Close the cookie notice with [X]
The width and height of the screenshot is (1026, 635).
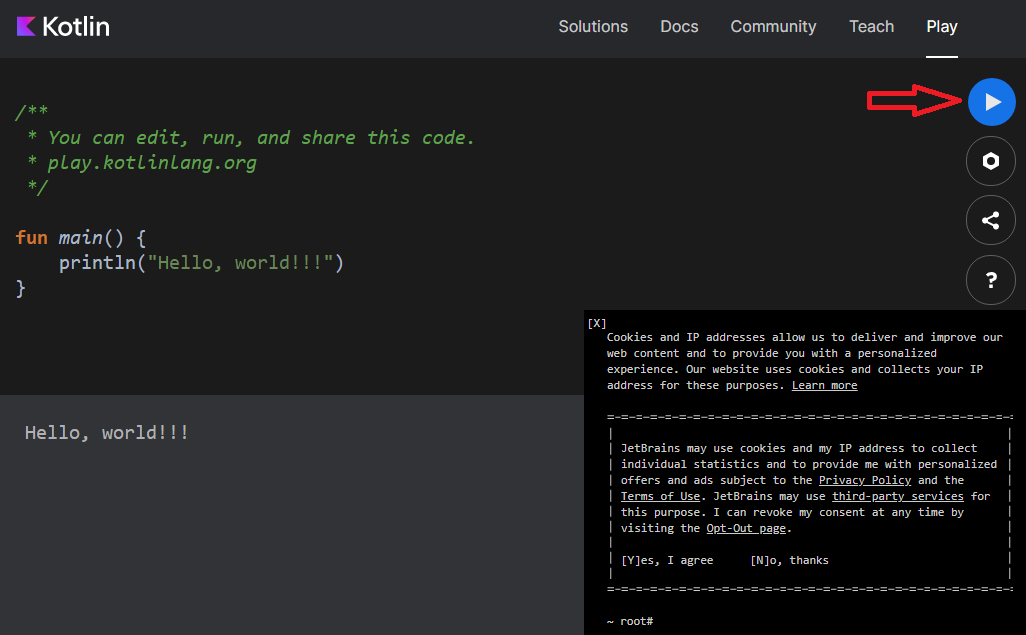tap(597, 323)
